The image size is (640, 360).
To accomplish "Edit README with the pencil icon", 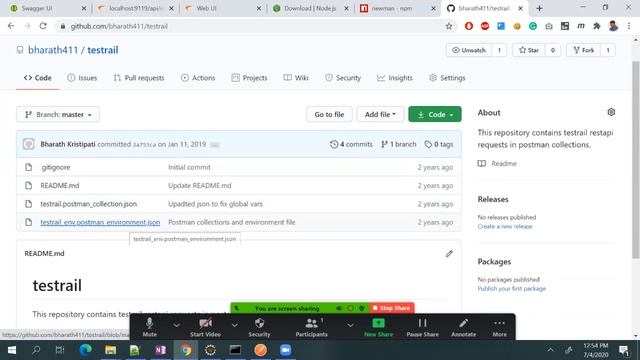I will [449, 254].
